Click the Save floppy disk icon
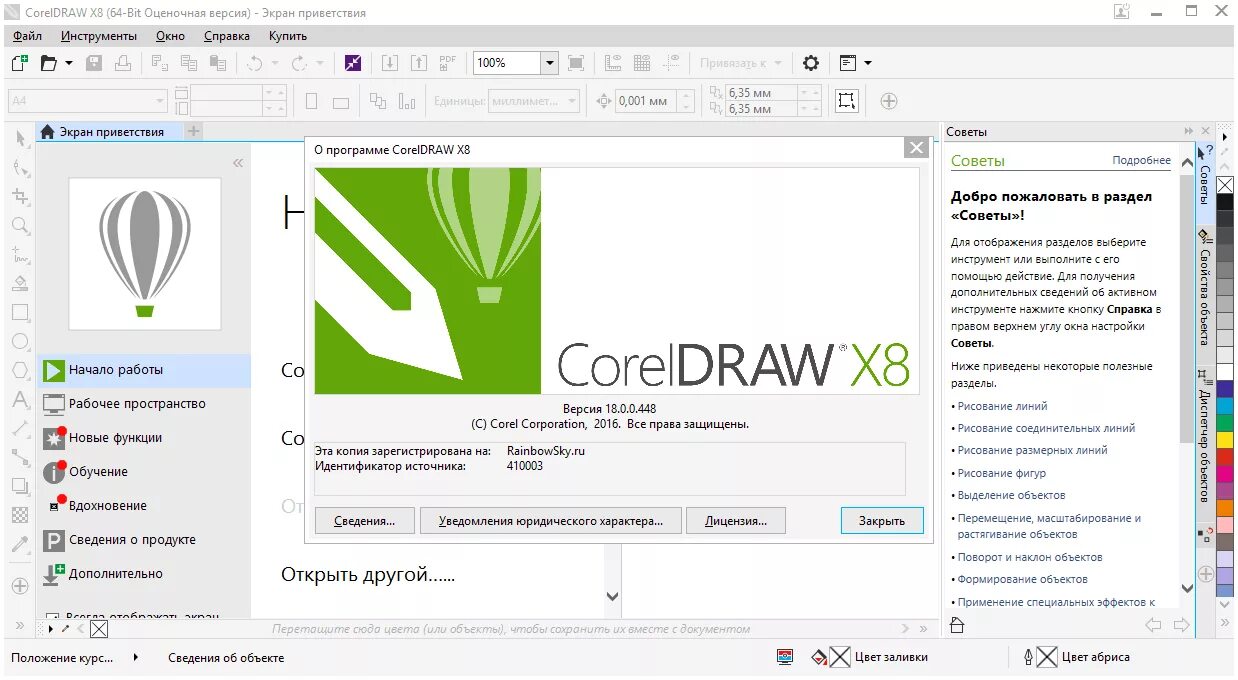The height and width of the screenshot is (680, 1238). pyautogui.click(x=94, y=63)
